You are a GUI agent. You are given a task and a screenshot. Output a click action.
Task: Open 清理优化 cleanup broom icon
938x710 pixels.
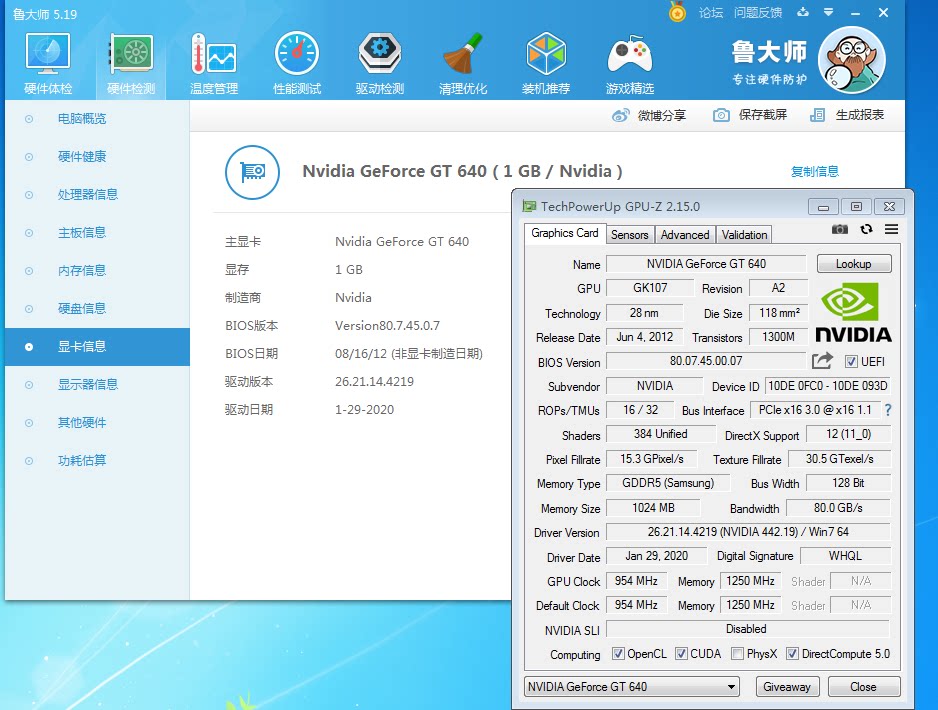(463, 63)
